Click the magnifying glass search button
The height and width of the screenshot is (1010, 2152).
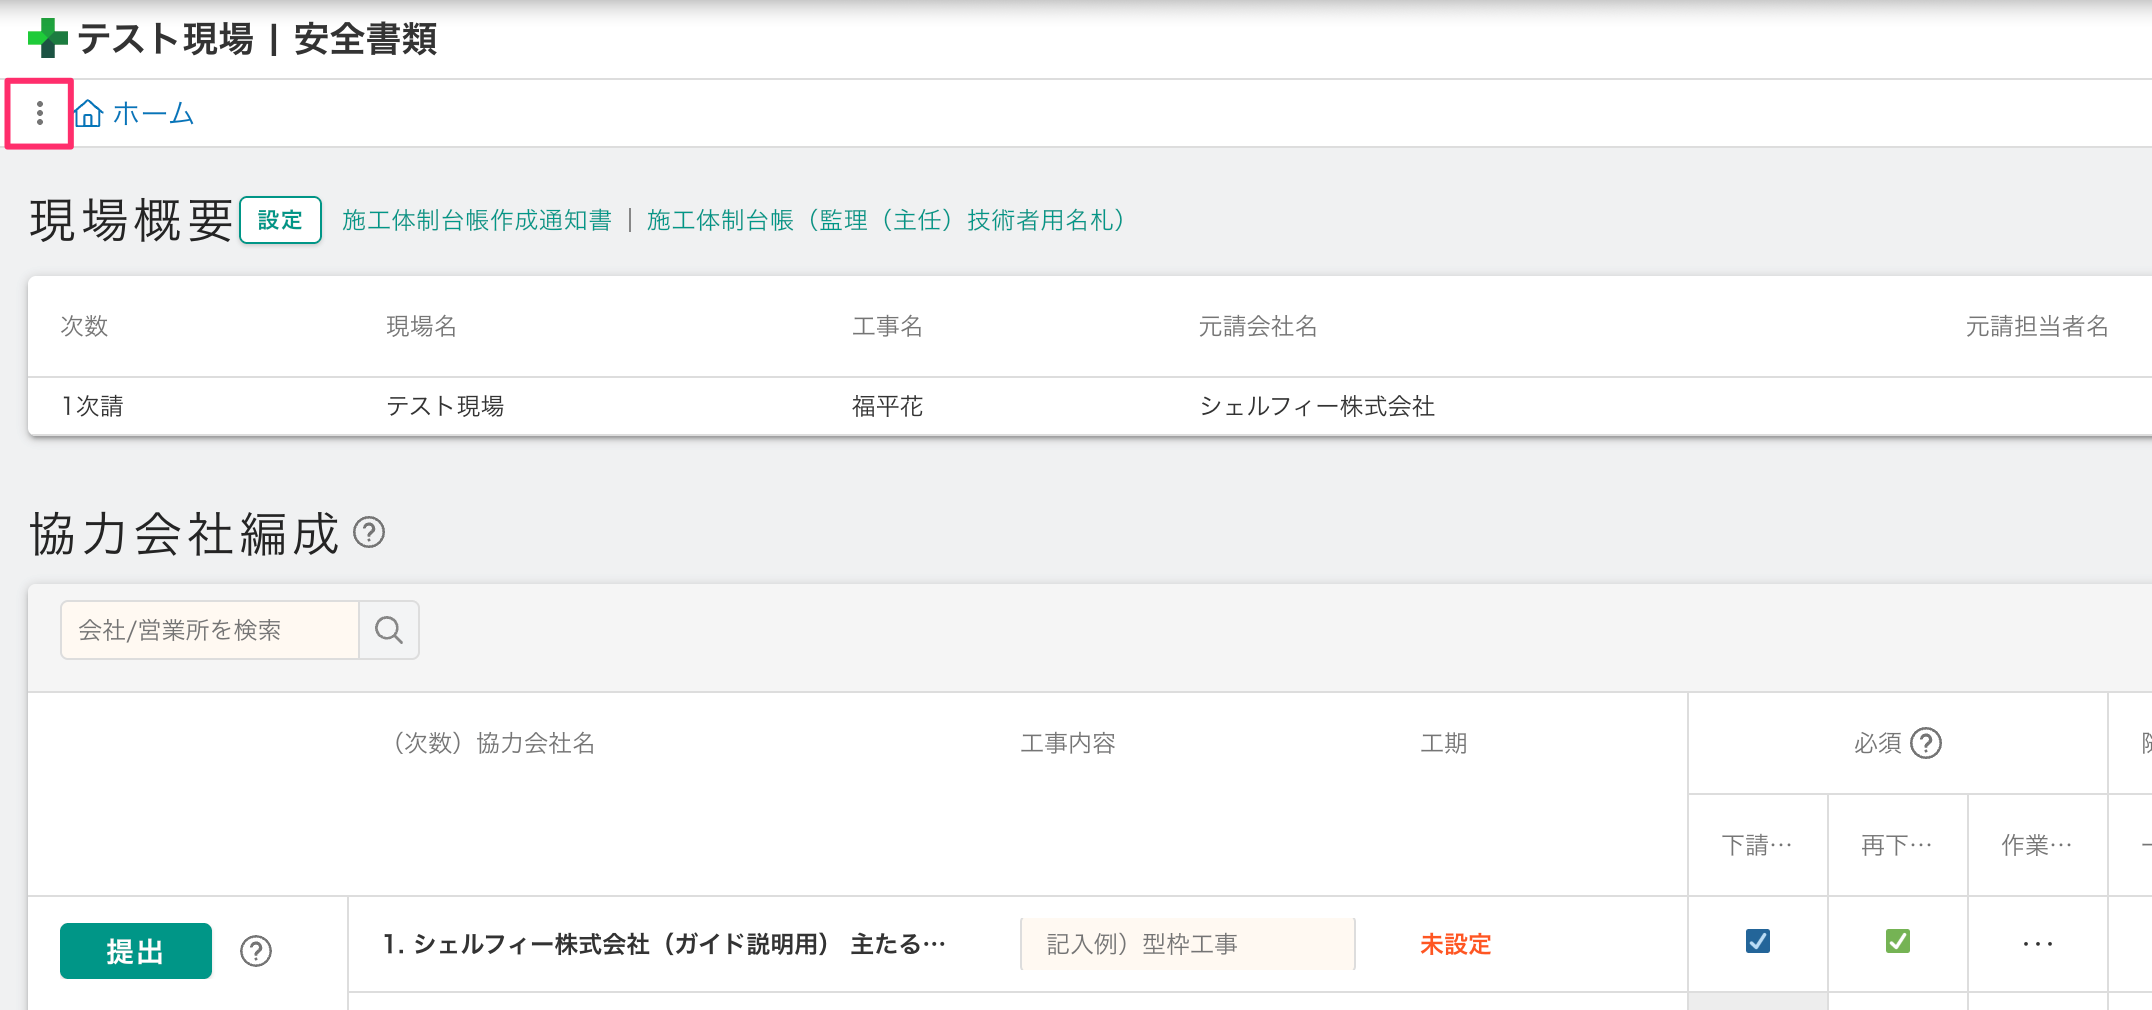389,630
